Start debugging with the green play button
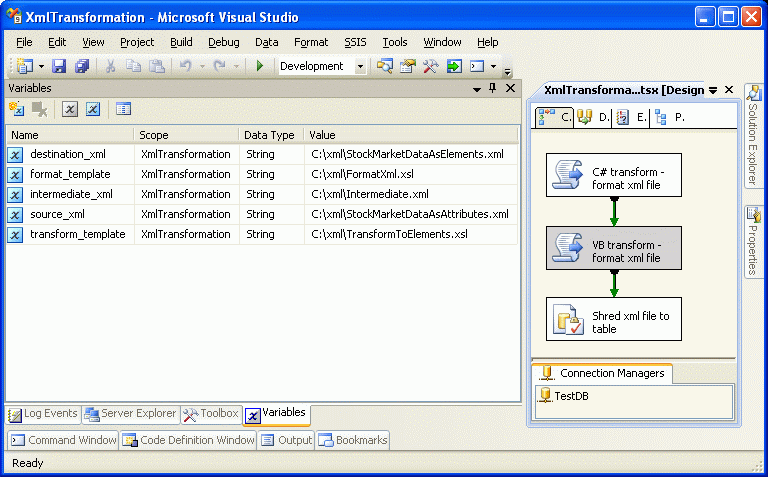The height and width of the screenshot is (477, 768). tap(260, 66)
